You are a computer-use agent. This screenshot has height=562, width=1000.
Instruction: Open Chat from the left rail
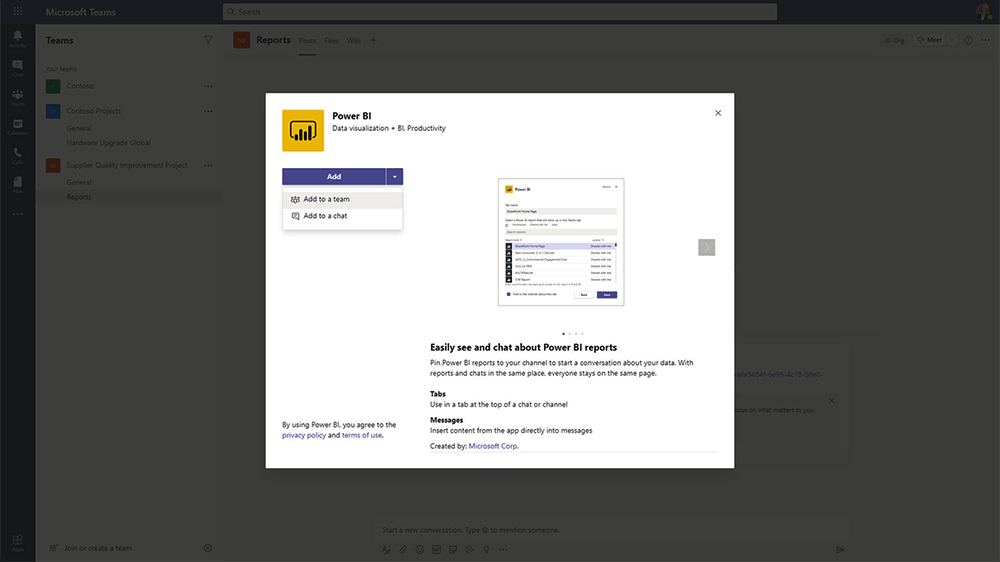pos(17,67)
